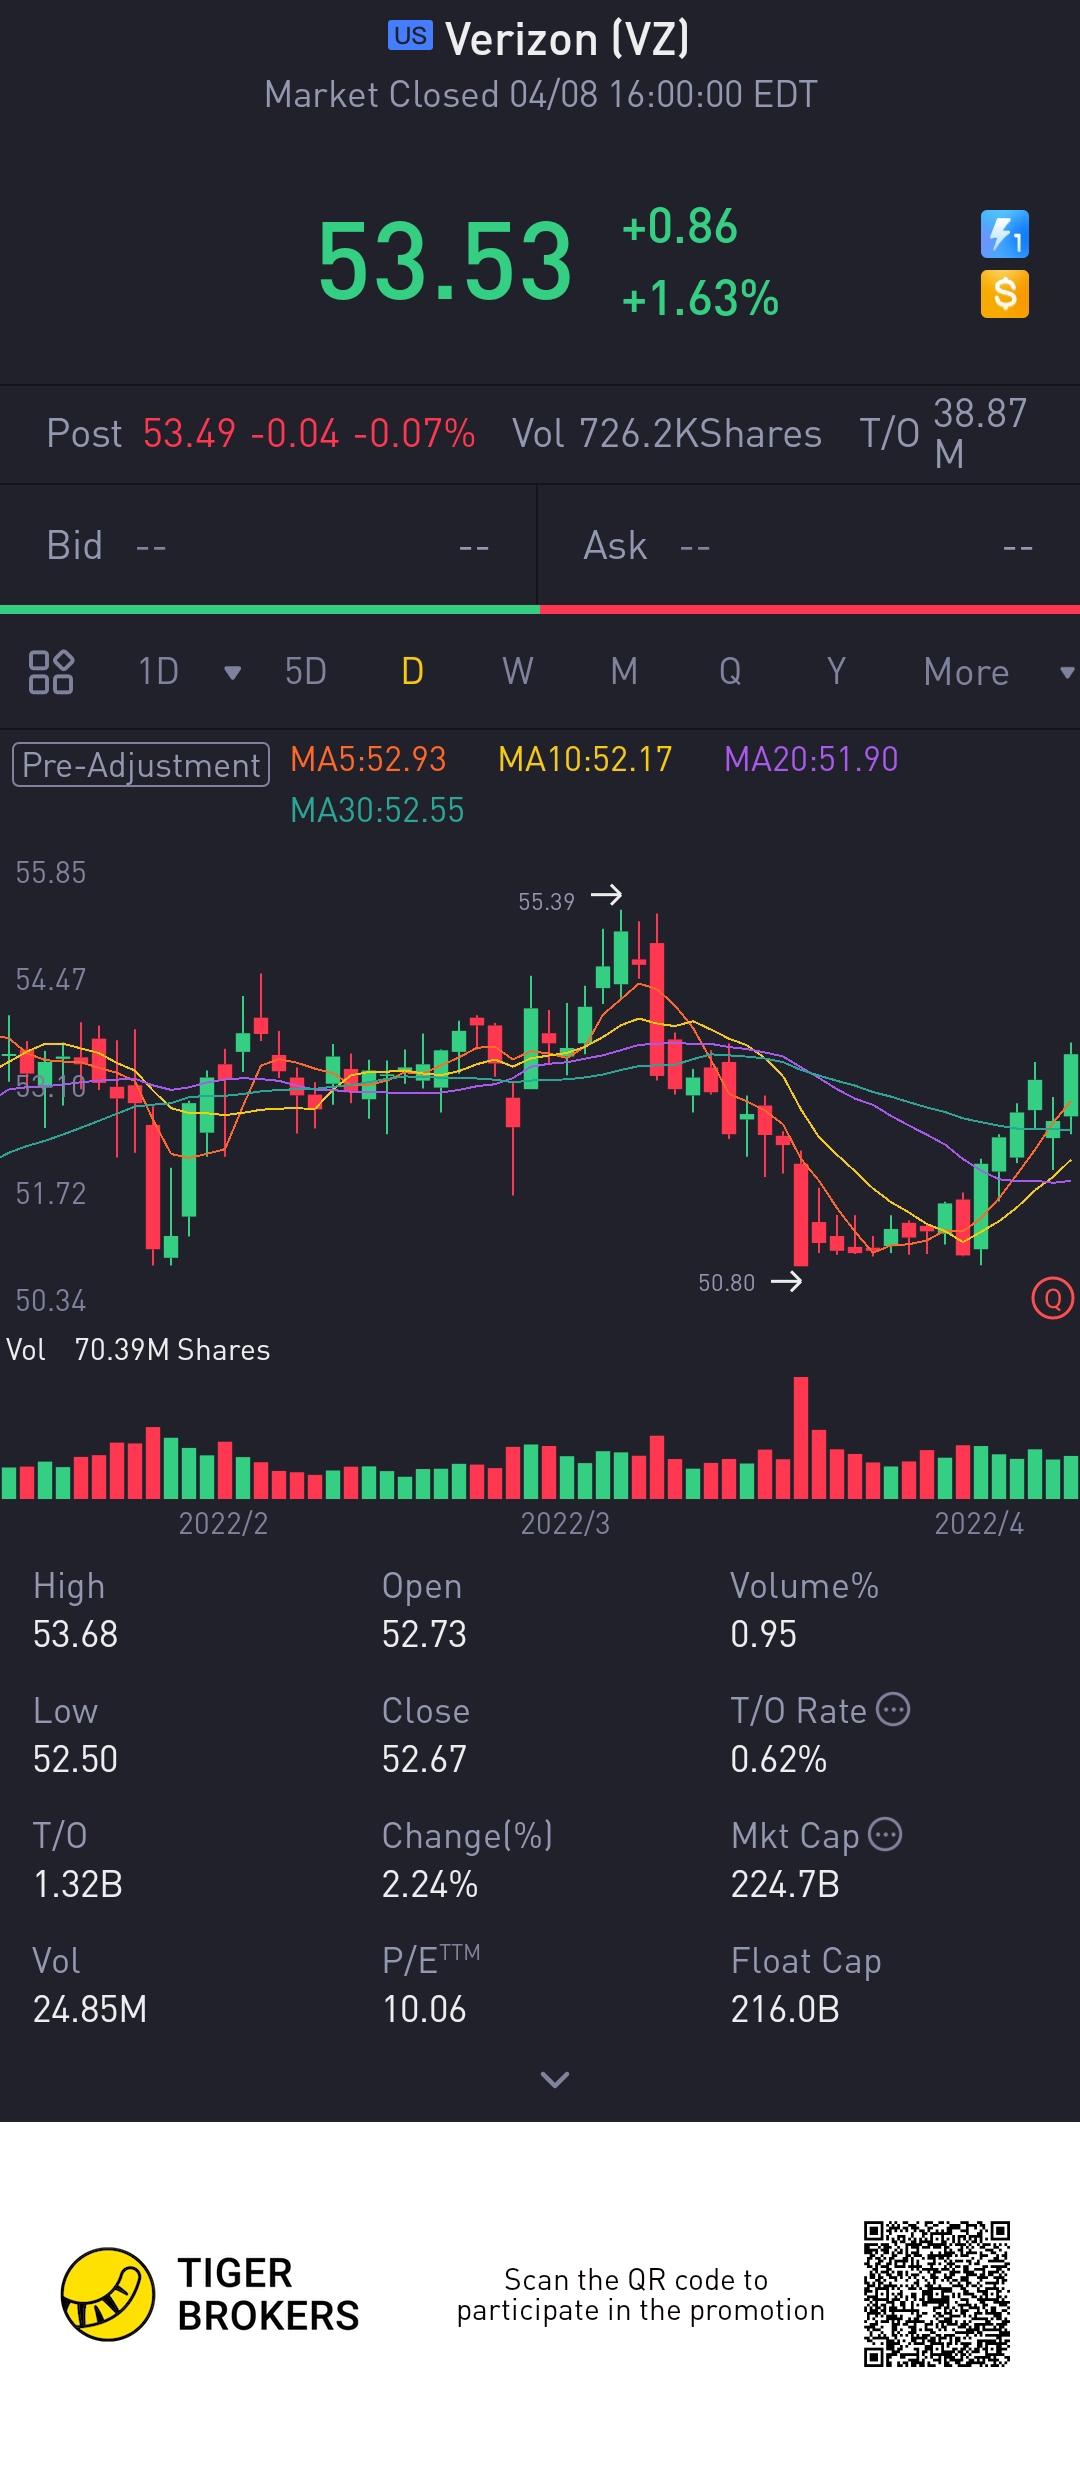Tap the blue lightning quick-trade icon
Screen dimensions: 1080x2467
pos(1004,235)
